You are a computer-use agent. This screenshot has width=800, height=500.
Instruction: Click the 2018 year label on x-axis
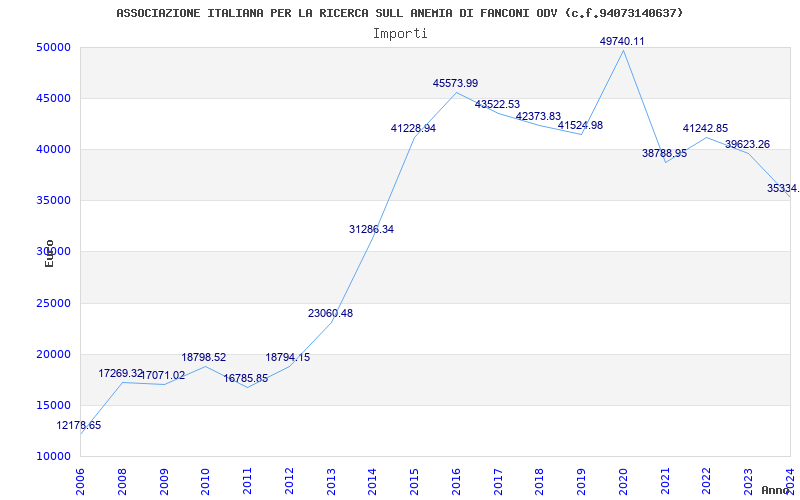click(540, 481)
